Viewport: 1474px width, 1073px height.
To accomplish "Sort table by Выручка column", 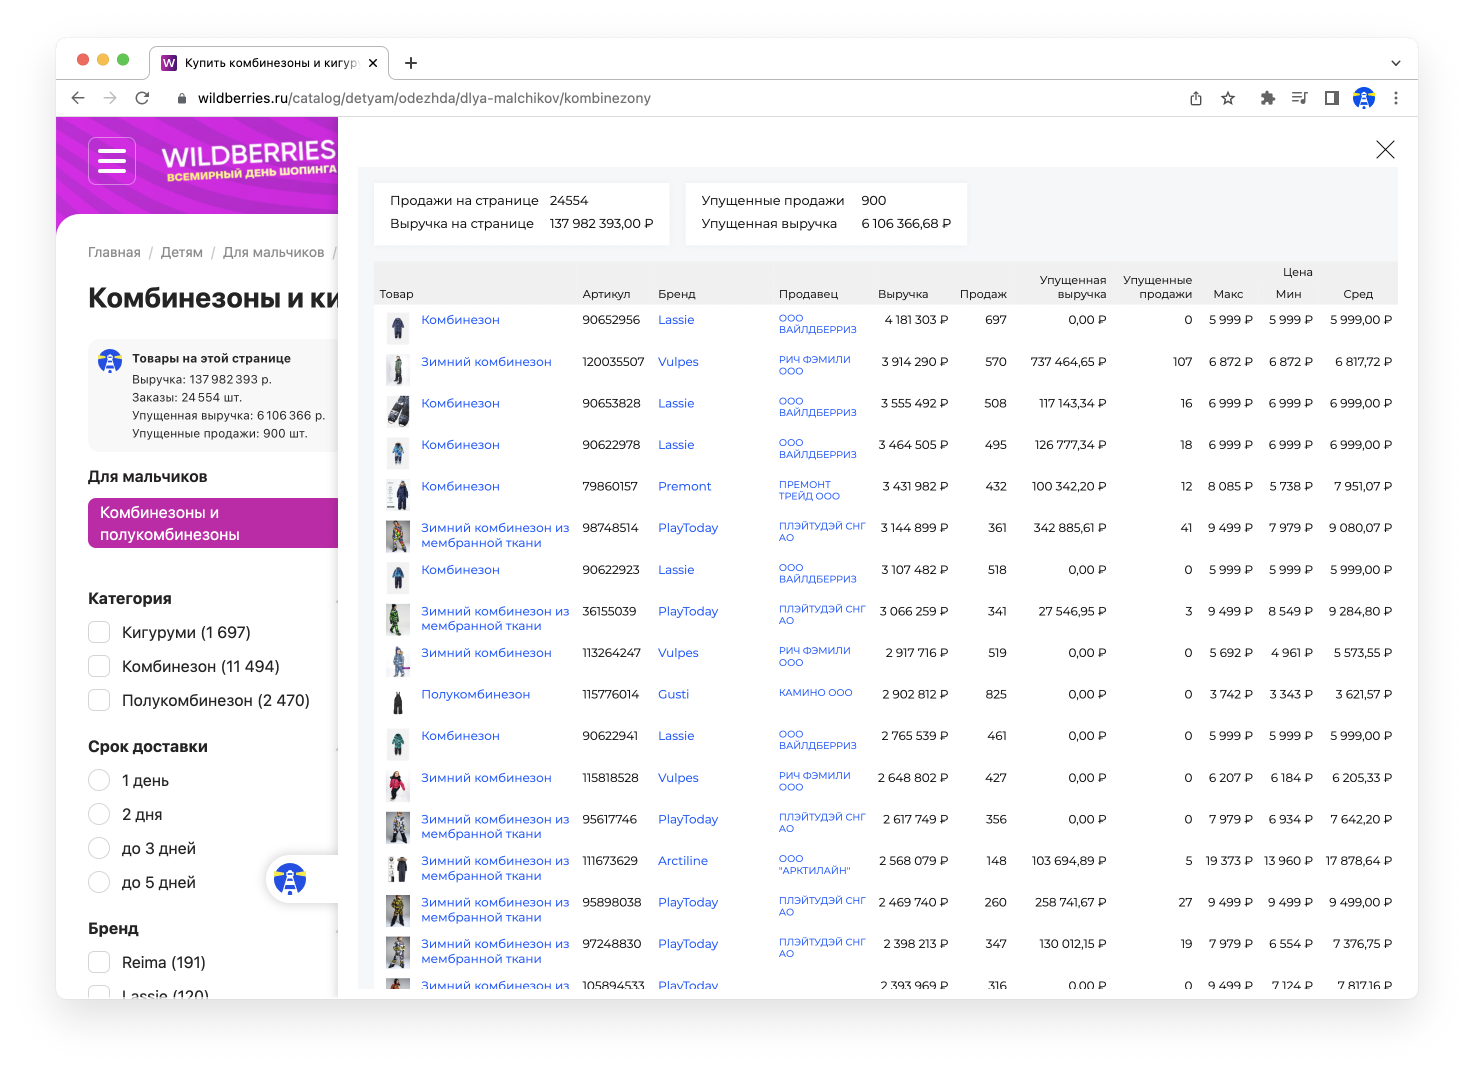I will pos(903,294).
